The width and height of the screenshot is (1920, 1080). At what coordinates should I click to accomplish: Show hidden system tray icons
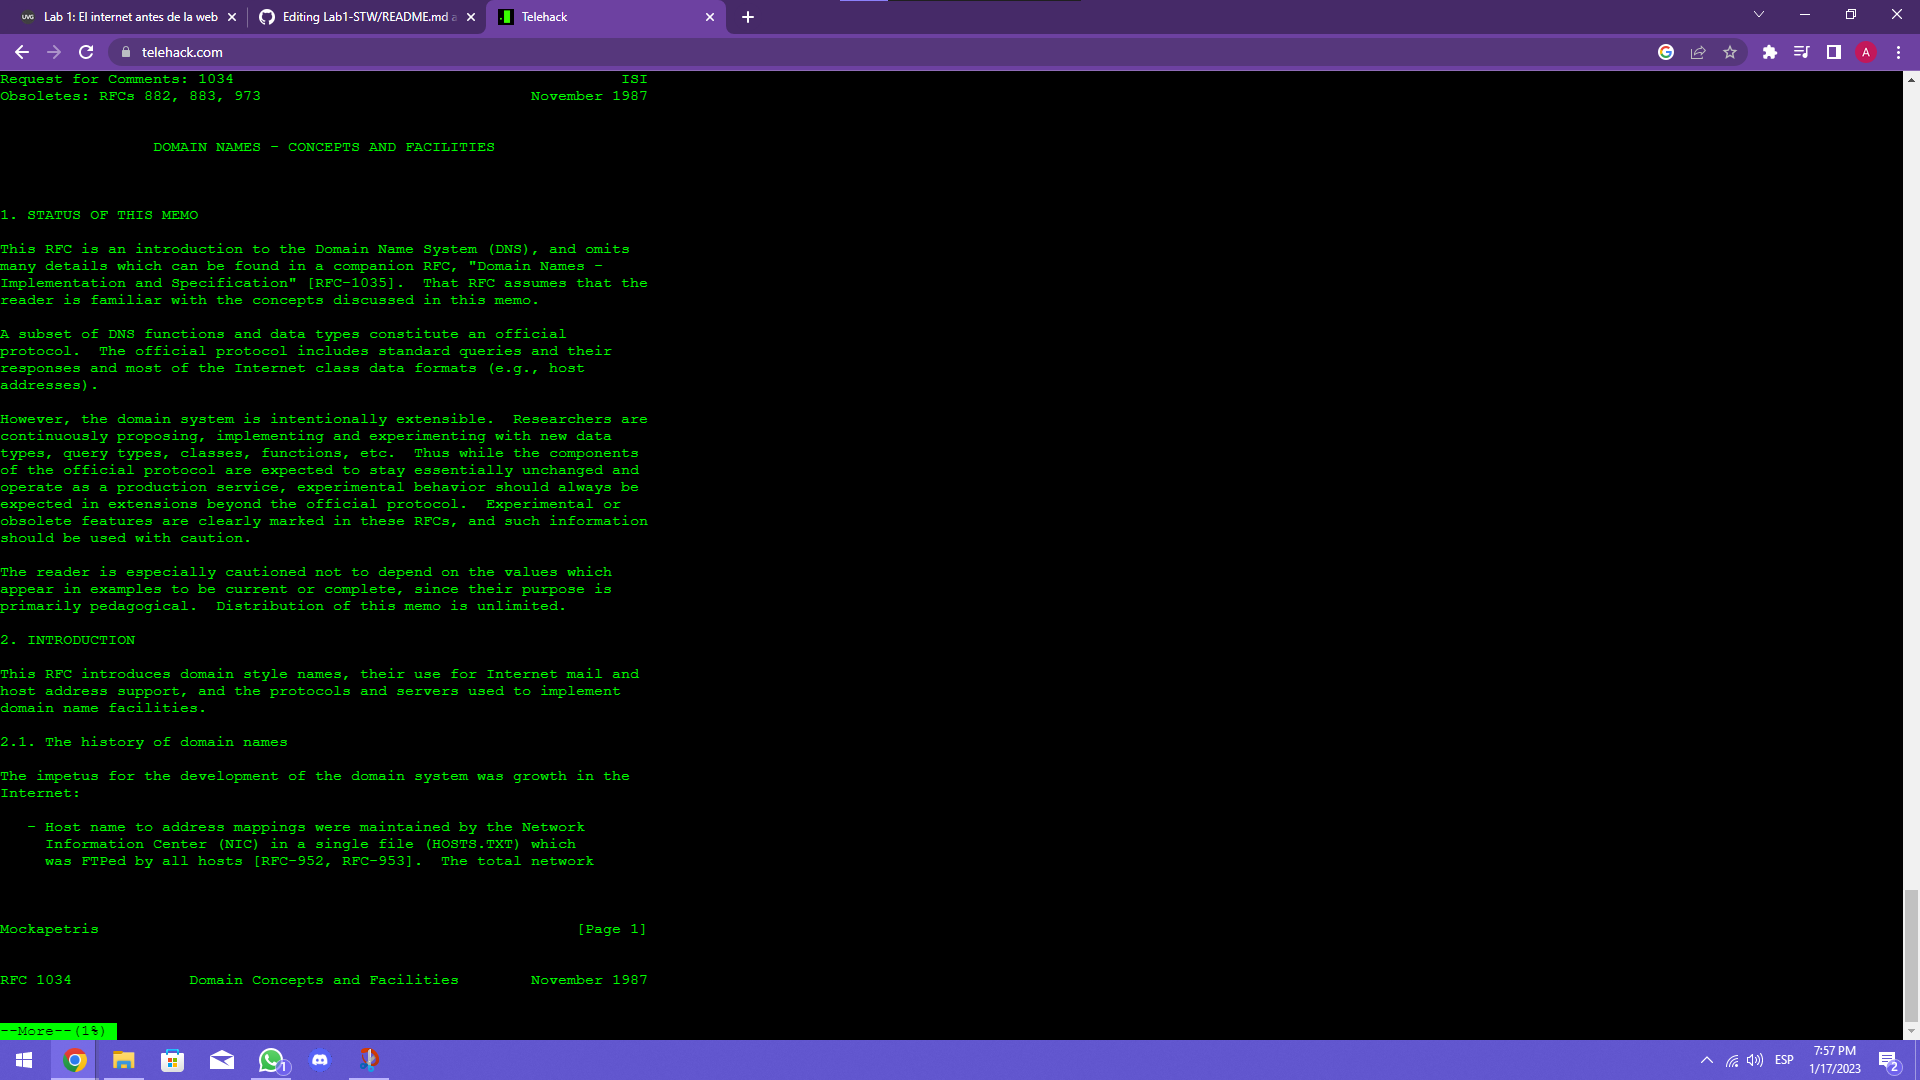click(x=1707, y=1060)
